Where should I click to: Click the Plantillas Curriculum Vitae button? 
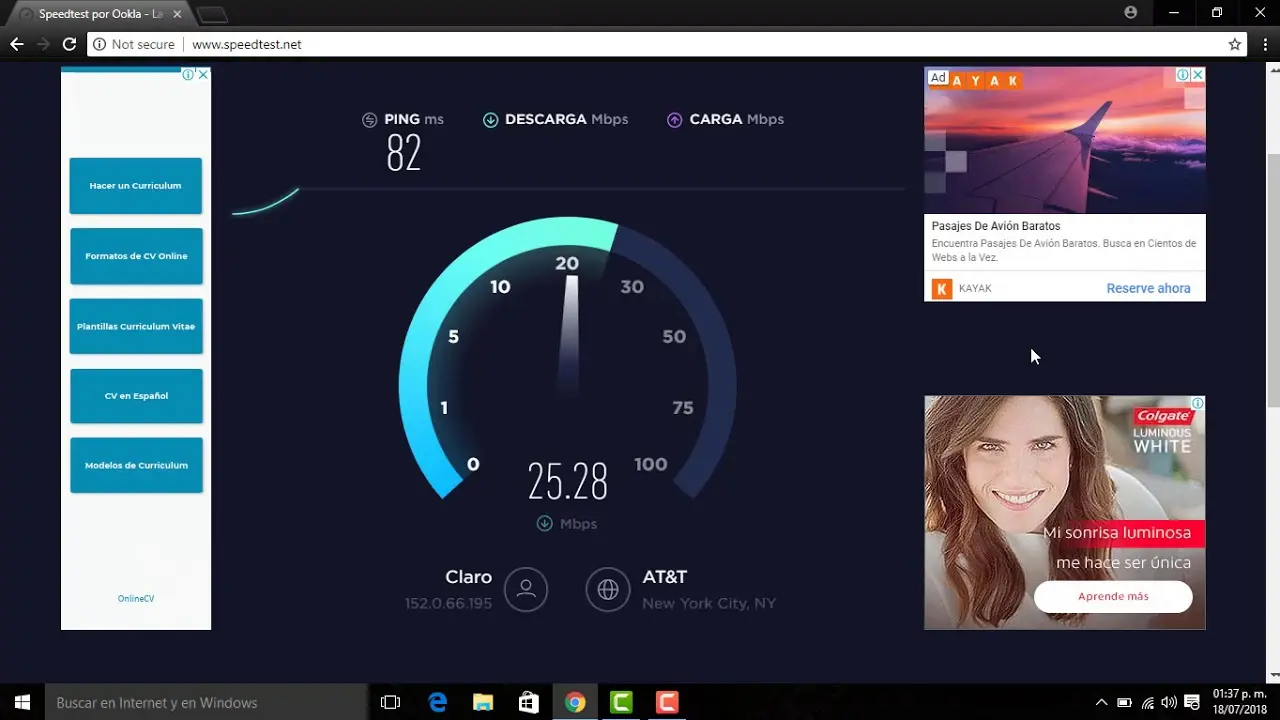(x=136, y=326)
